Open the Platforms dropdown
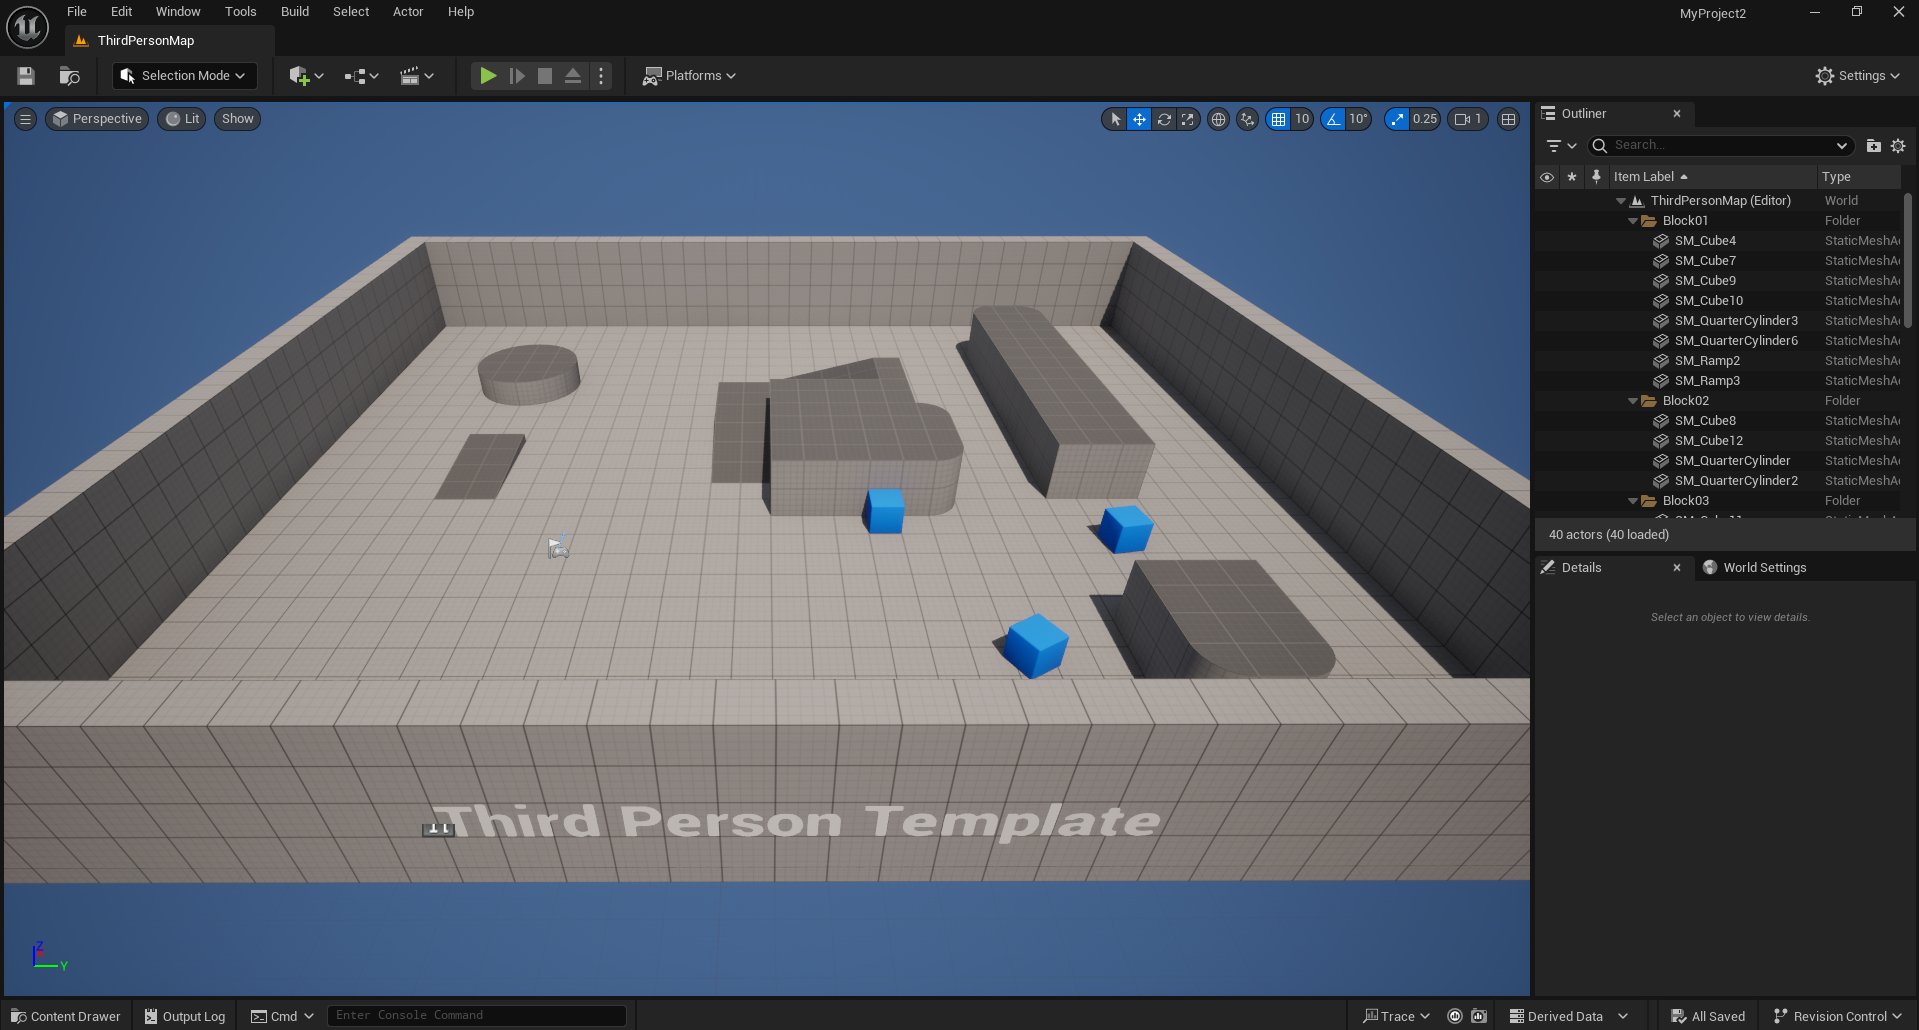Viewport: 1919px width, 1030px height. (689, 76)
